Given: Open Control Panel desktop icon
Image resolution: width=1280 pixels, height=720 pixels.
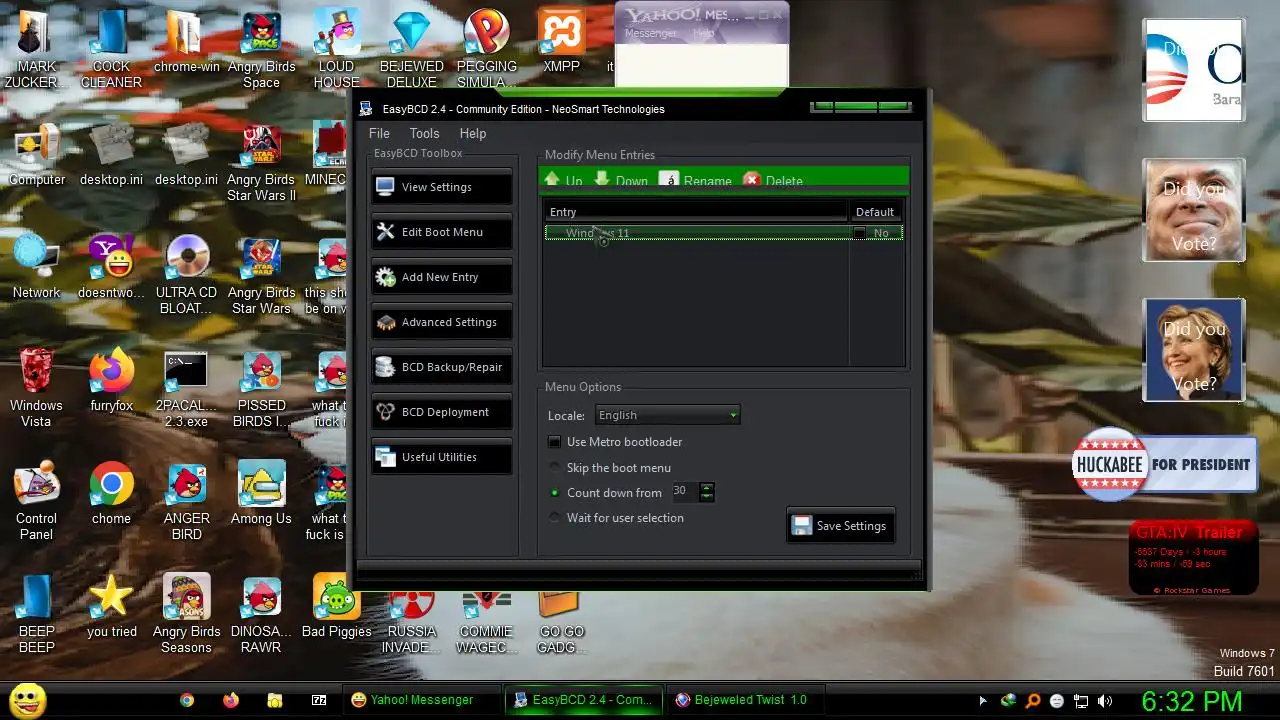Looking at the screenshot, I should [36, 501].
